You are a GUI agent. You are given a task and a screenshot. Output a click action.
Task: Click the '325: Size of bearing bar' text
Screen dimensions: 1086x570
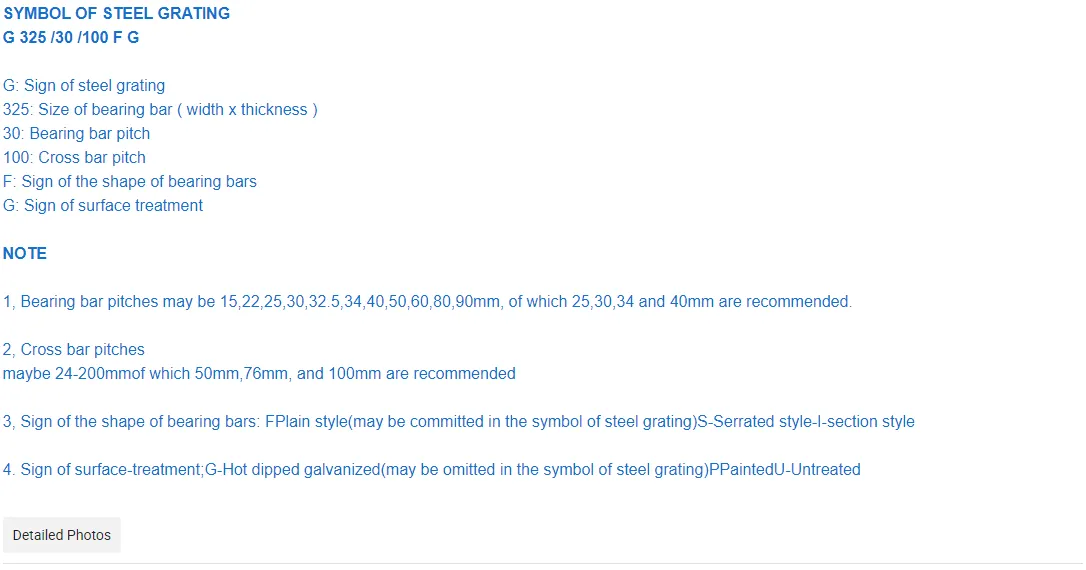pyautogui.click(x=88, y=110)
